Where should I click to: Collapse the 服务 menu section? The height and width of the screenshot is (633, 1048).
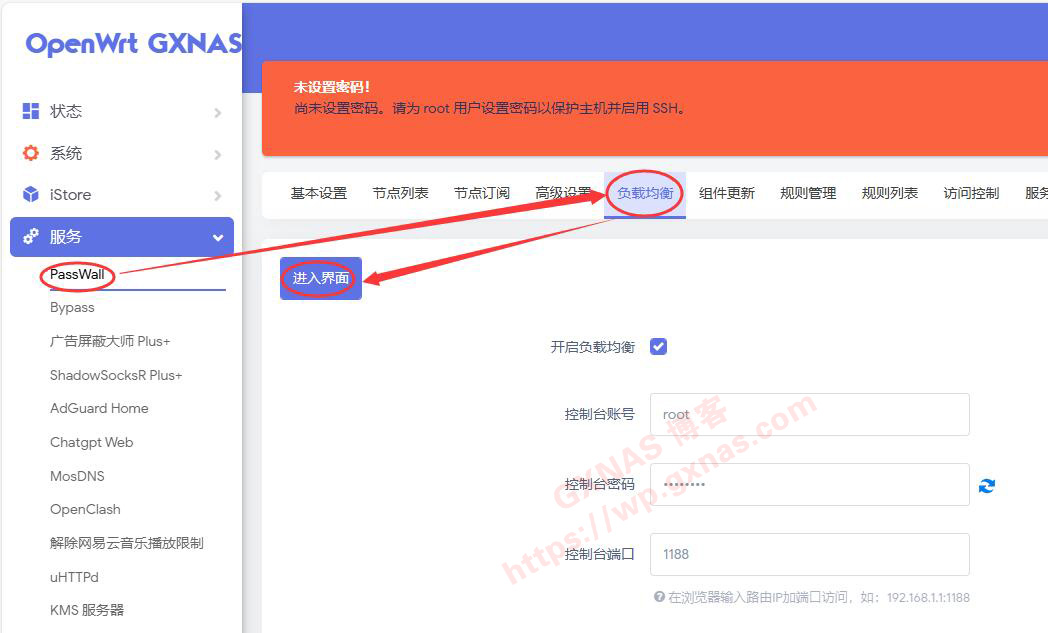point(217,237)
